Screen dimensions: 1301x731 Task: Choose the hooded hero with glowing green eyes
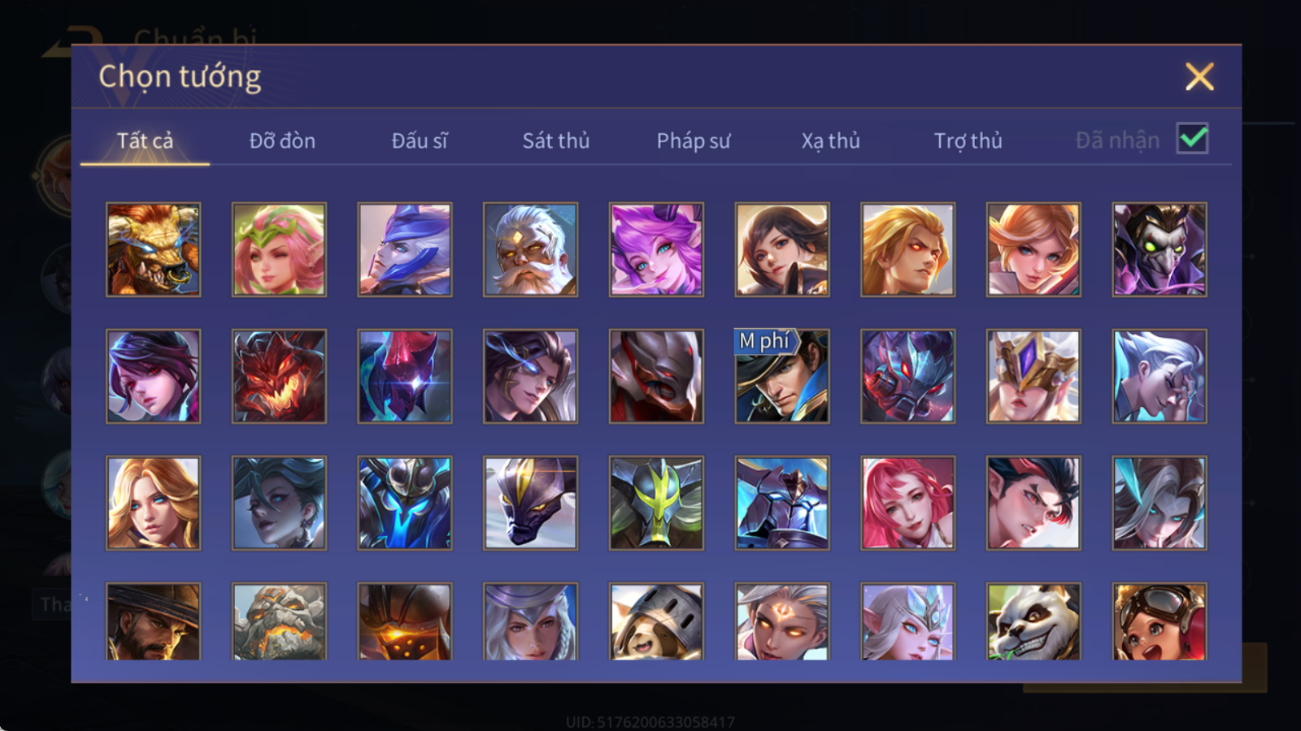tap(1159, 249)
